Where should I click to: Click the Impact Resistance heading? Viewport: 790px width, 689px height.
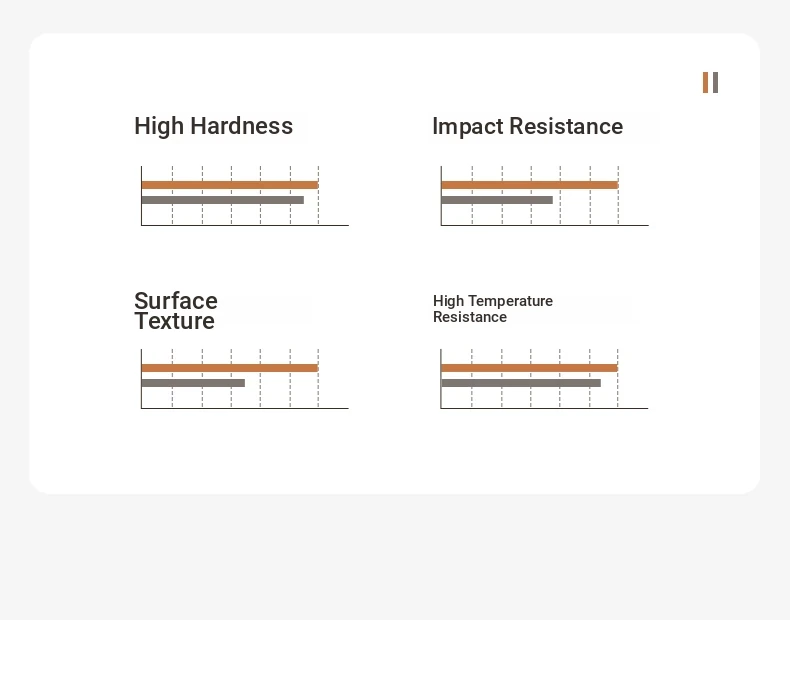click(528, 126)
